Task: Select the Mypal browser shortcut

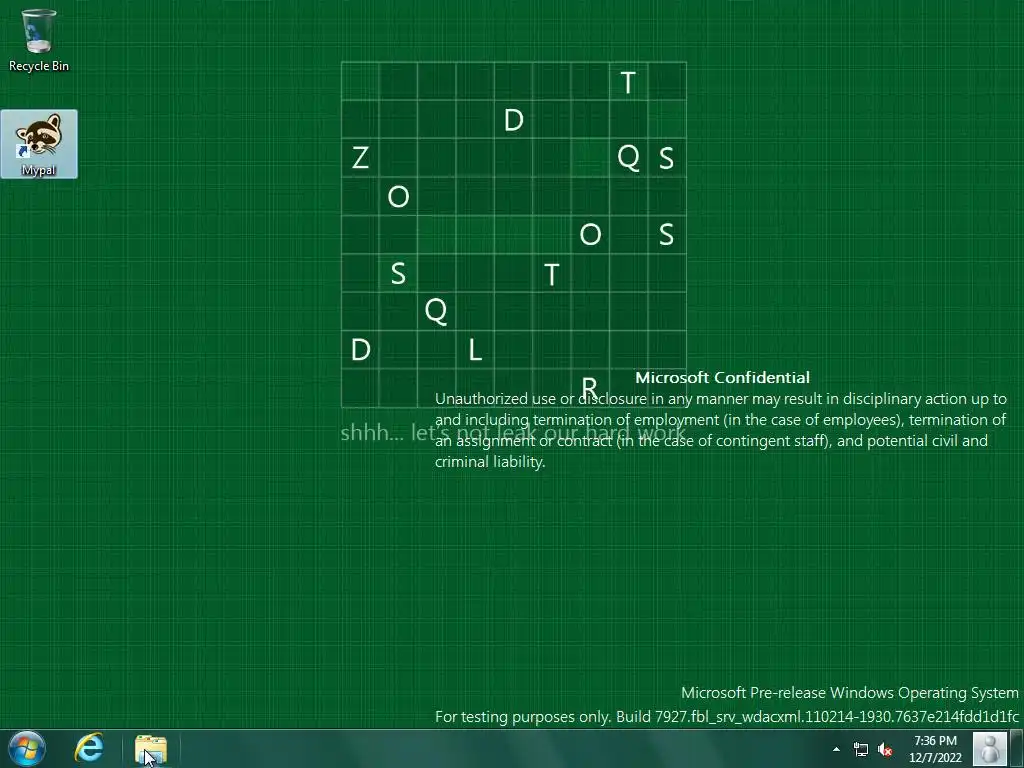Action: 39,144
